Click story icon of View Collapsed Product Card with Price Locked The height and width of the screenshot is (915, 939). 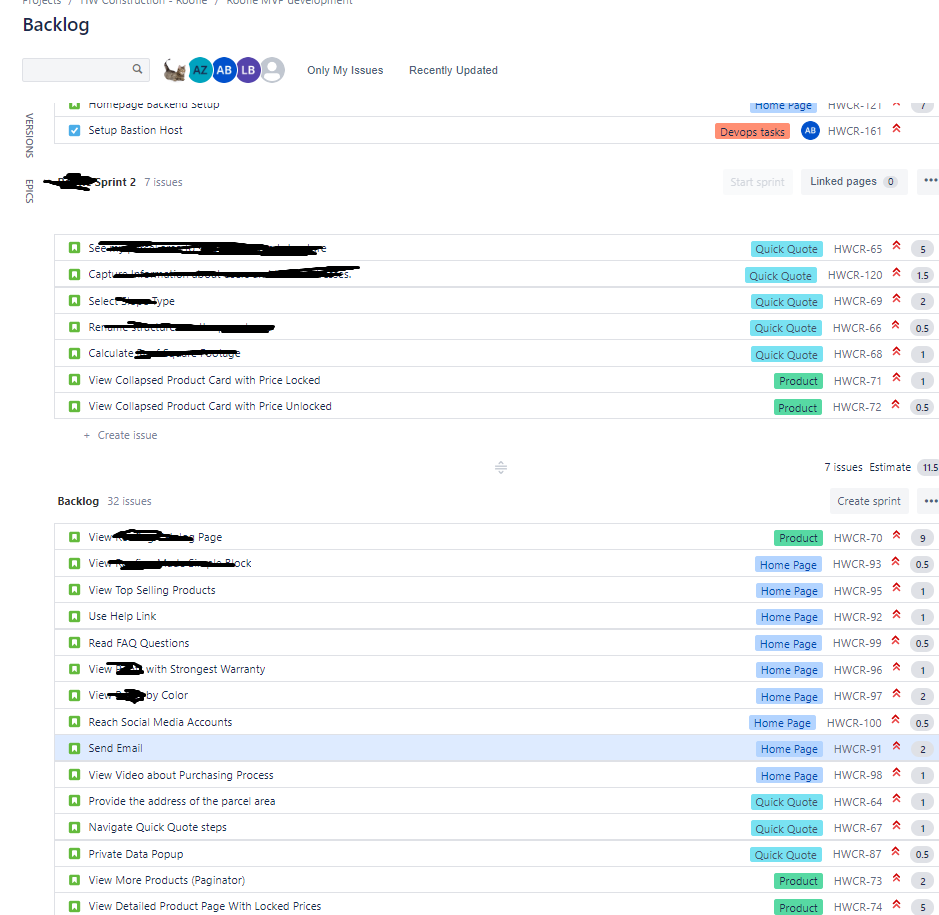[74, 380]
